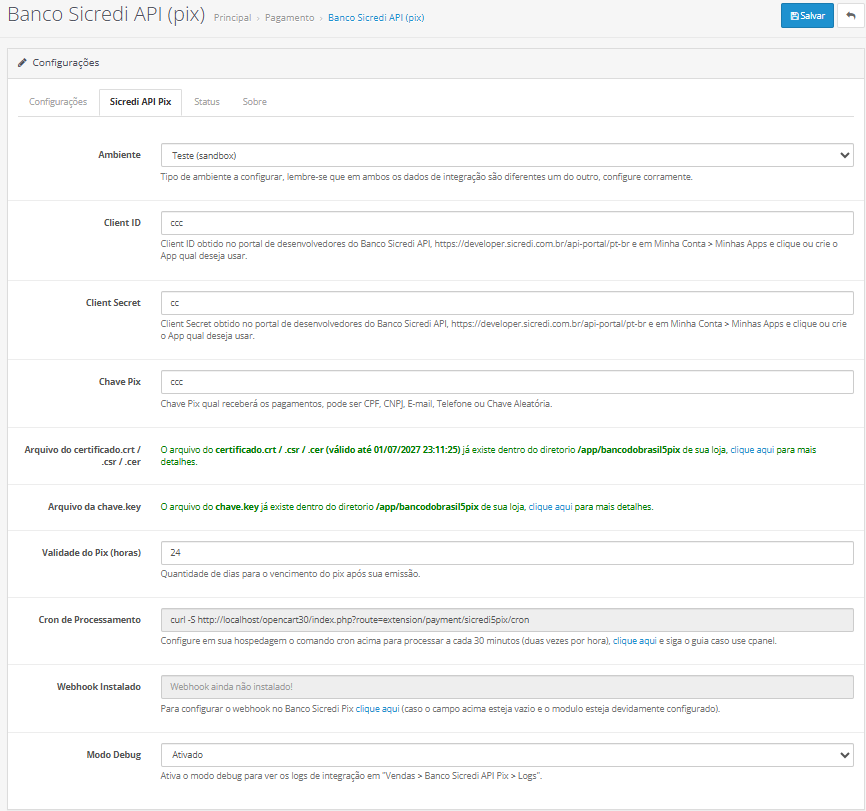Click into the Client Secret field
The image size is (866, 811).
506,302
